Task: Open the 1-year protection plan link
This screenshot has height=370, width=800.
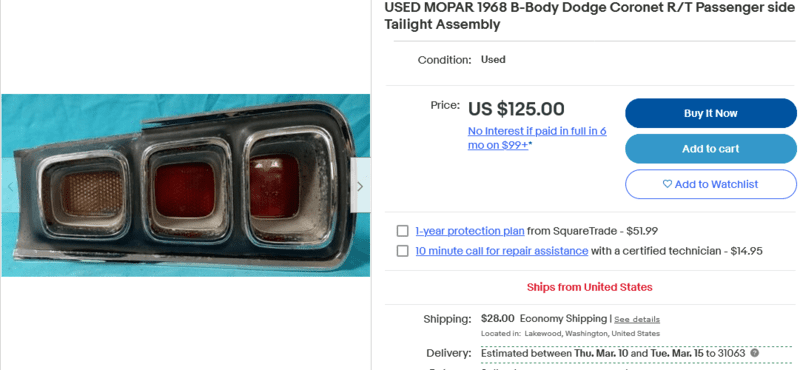Action: point(469,231)
